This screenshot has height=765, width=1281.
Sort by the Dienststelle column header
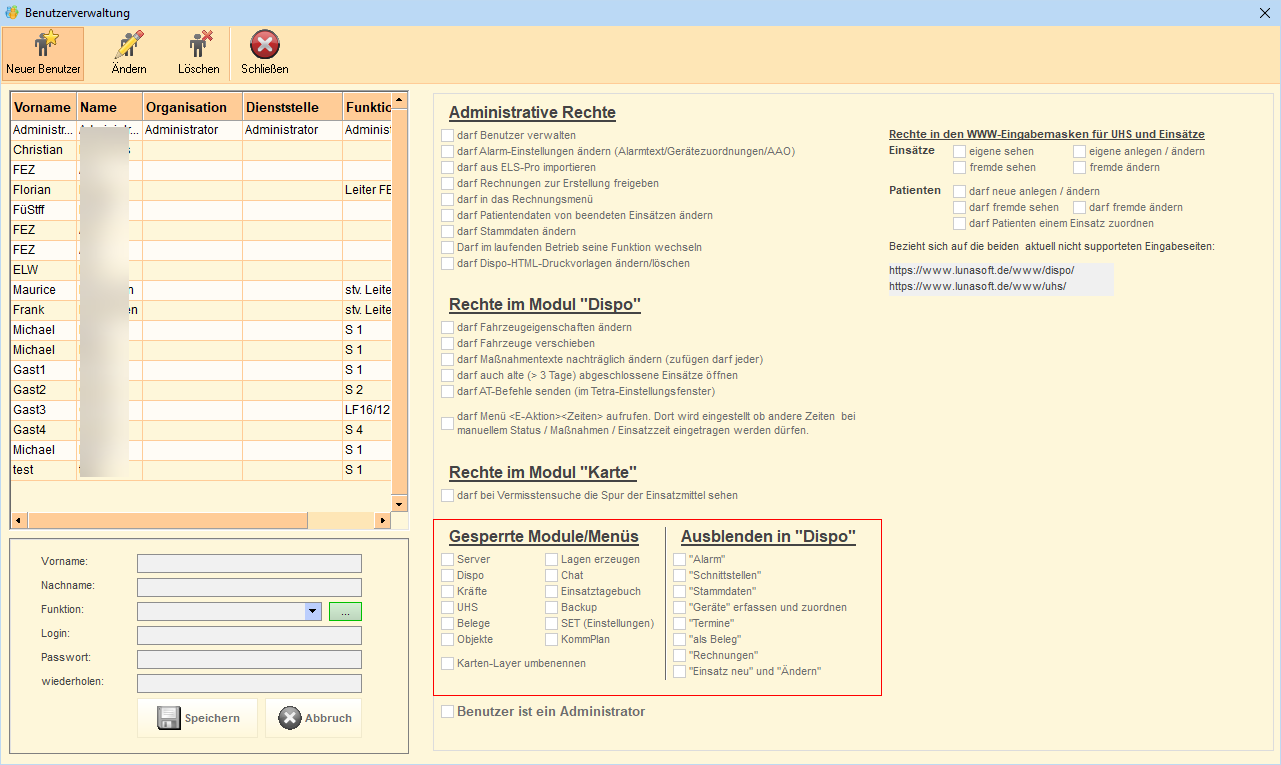292,107
